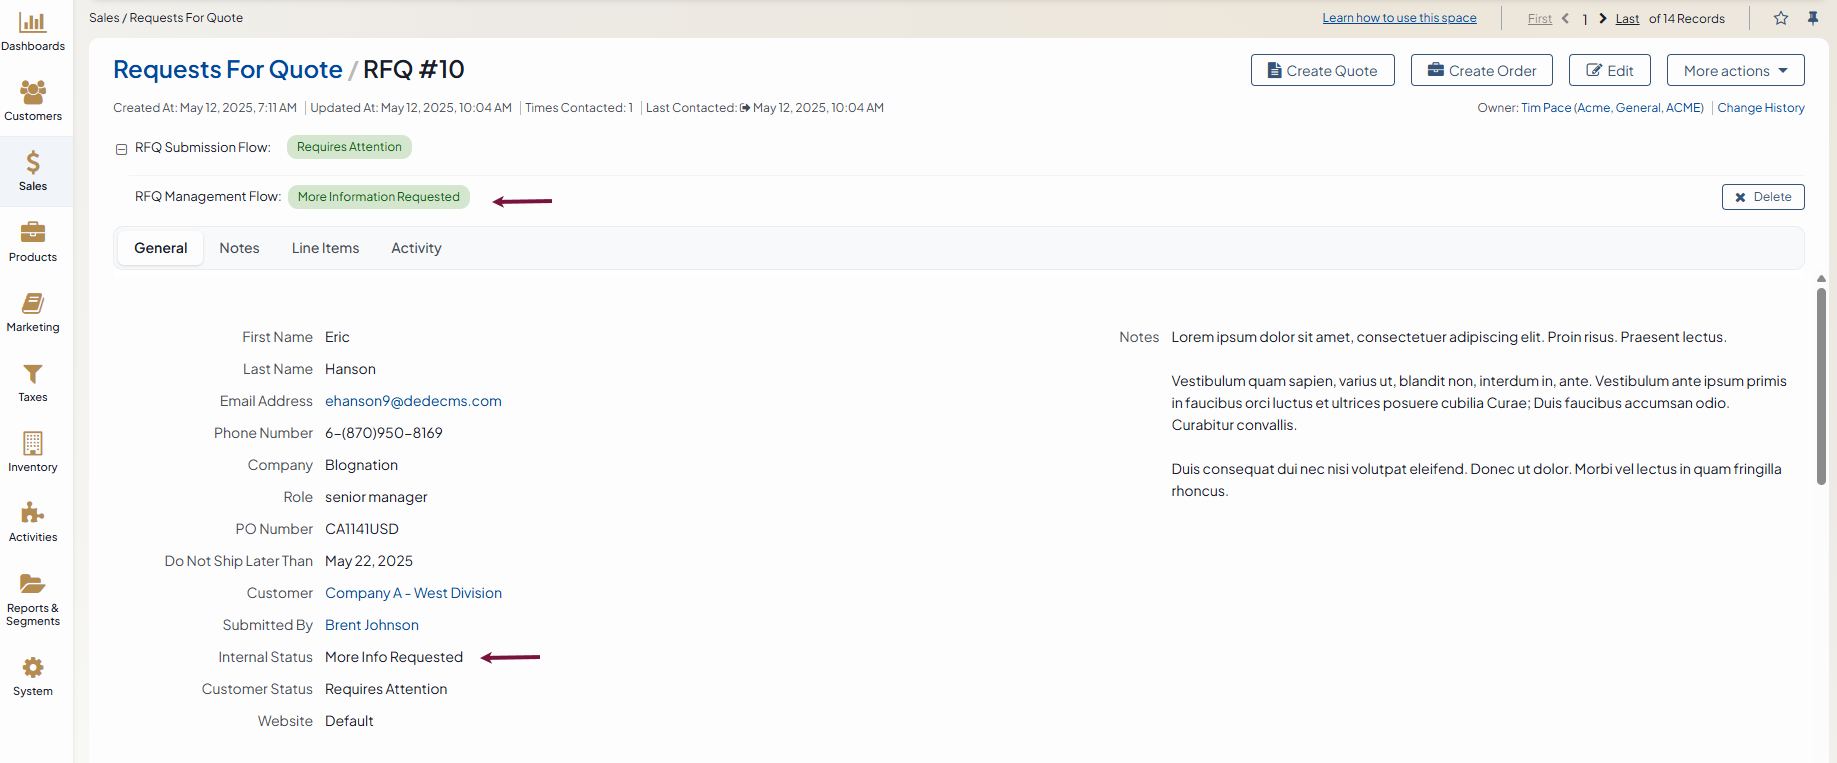
Task: Mark page as favorite with star icon
Action: click(1781, 18)
